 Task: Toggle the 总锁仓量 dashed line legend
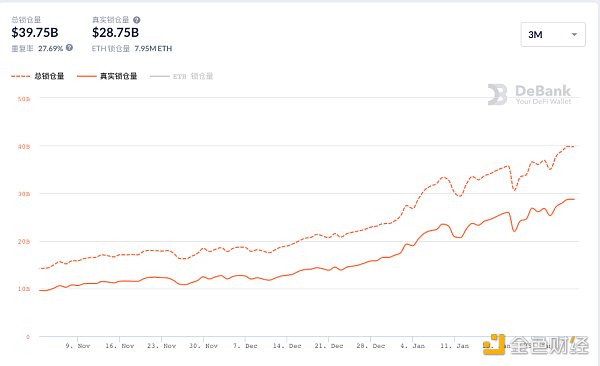tap(38, 76)
